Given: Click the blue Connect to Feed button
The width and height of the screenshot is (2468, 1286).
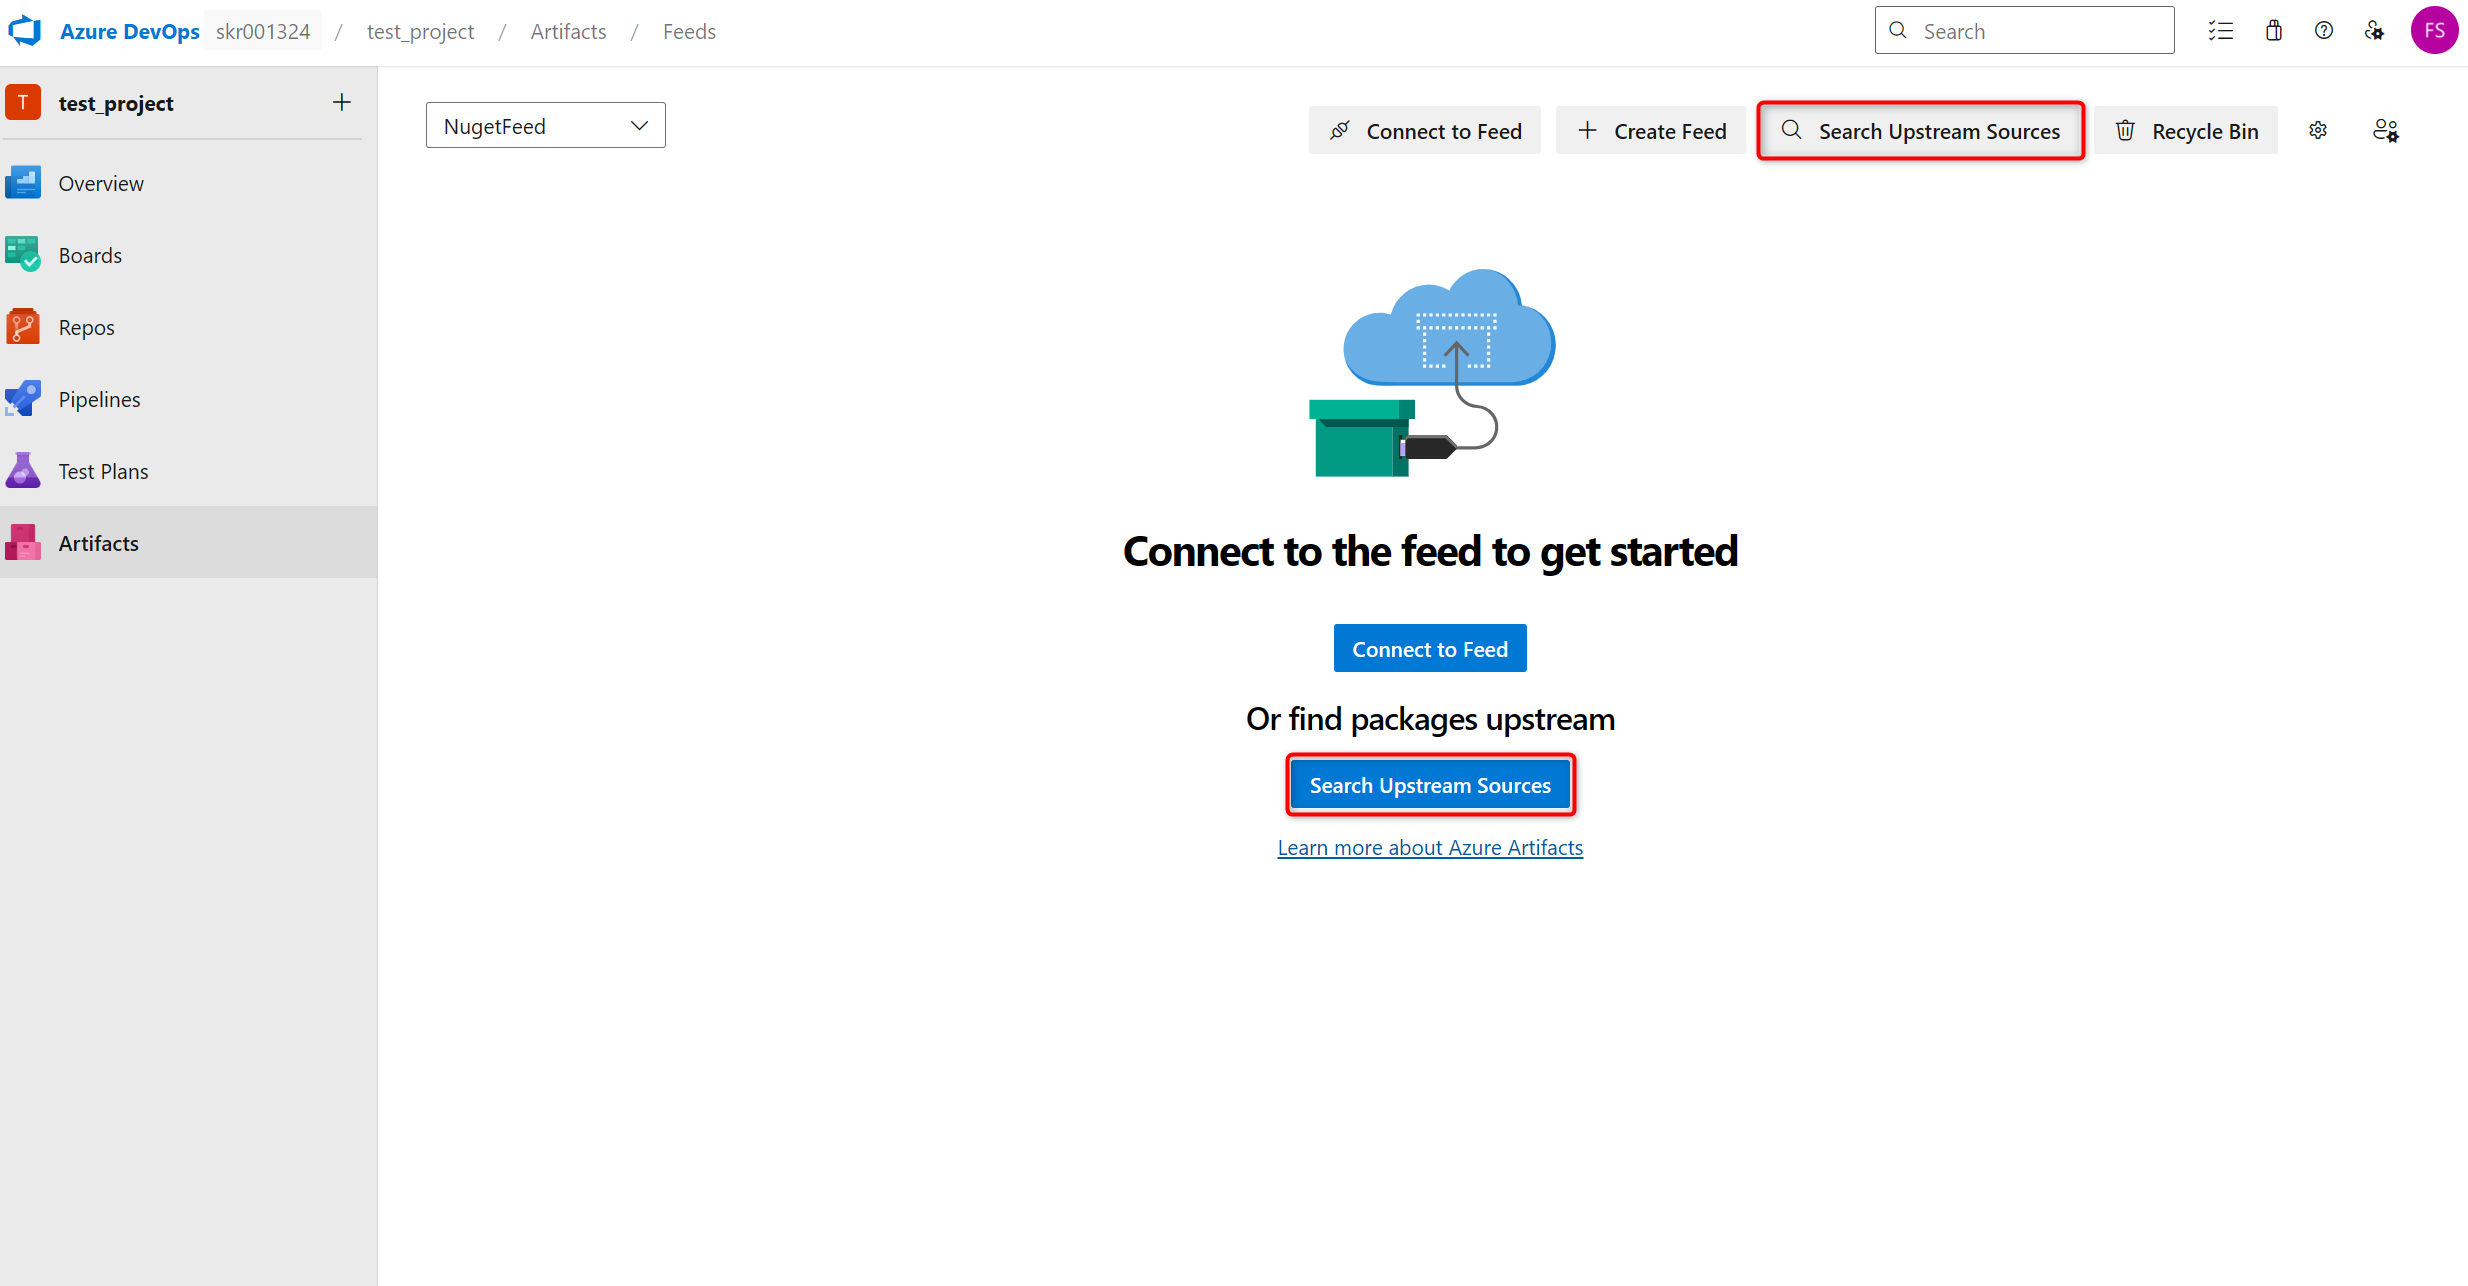Looking at the screenshot, I should coord(1429,649).
